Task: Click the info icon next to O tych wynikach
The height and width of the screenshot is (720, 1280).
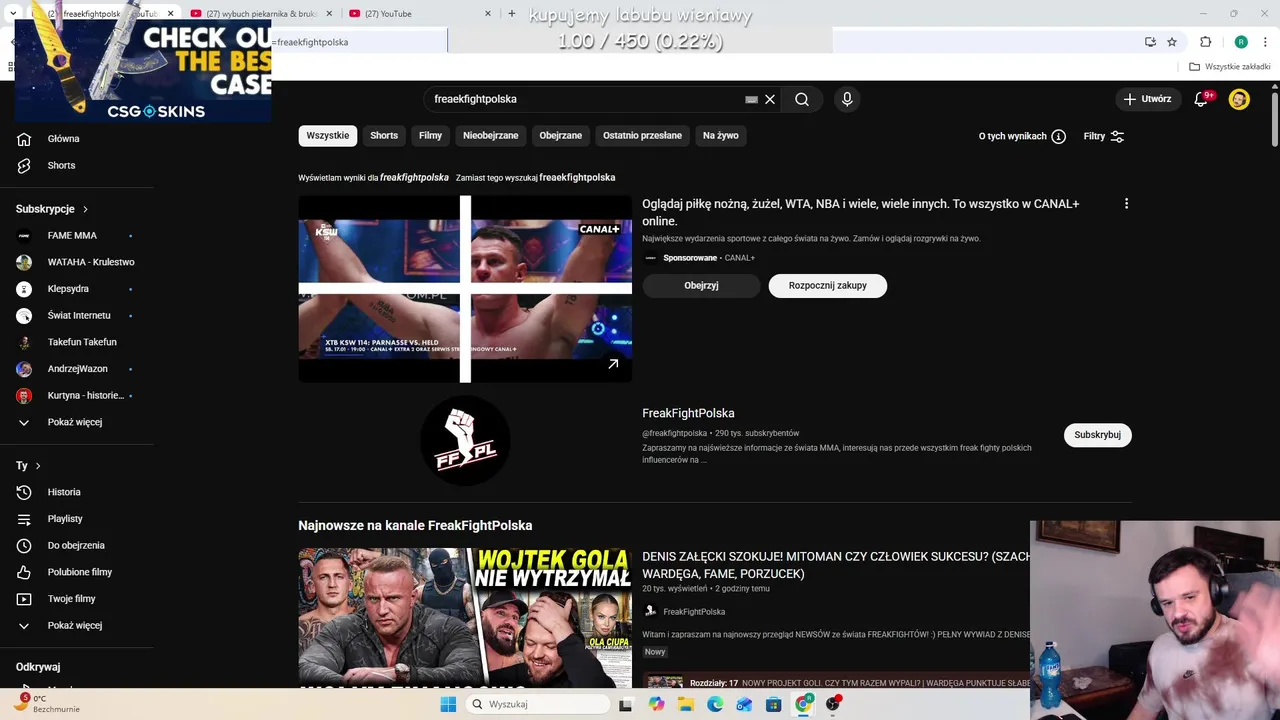Action: click(x=1058, y=136)
